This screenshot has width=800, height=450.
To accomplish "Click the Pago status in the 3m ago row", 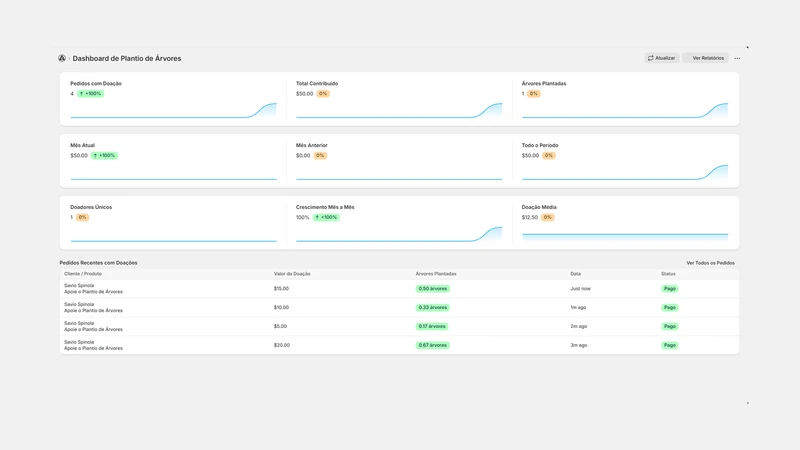I will 669,345.
